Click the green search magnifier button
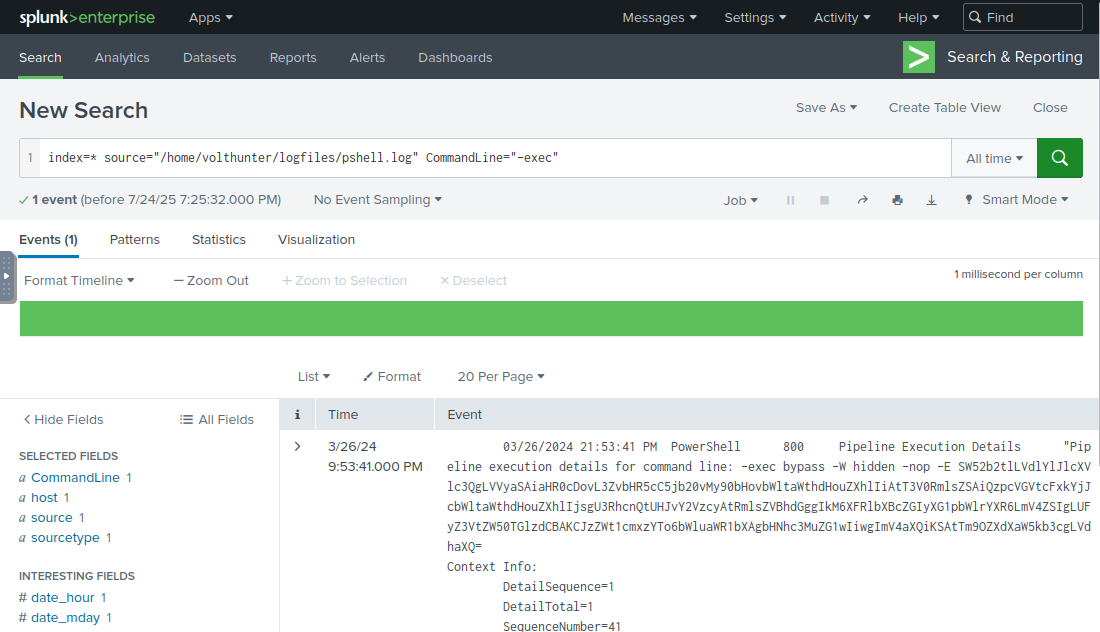The height and width of the screenshot is (632, 1100). tap(1059, 157)
